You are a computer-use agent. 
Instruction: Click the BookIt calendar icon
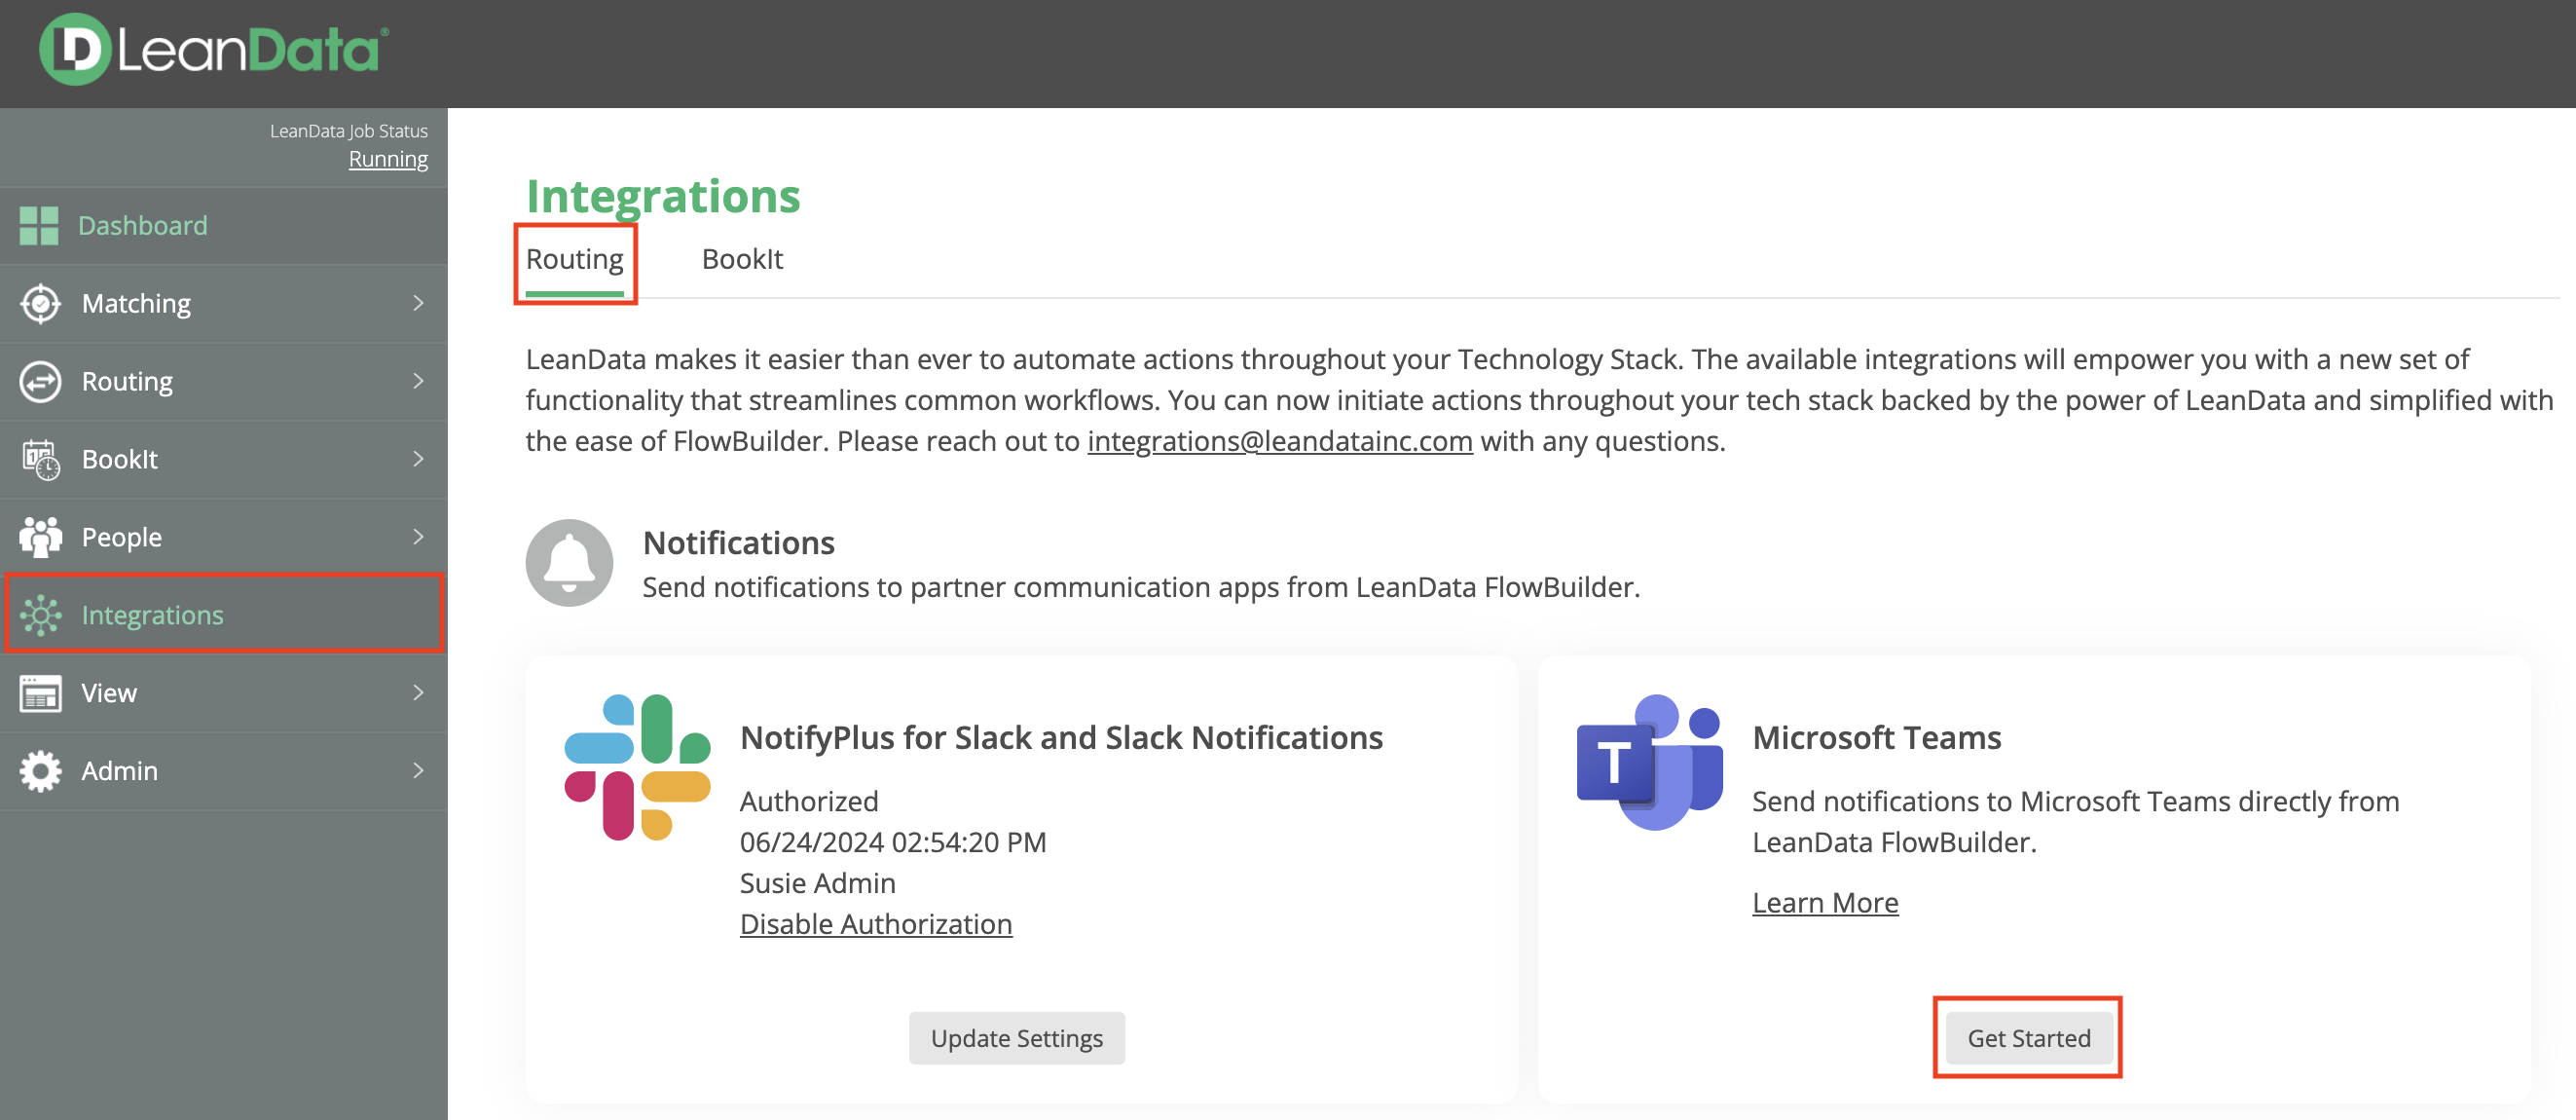40,459
